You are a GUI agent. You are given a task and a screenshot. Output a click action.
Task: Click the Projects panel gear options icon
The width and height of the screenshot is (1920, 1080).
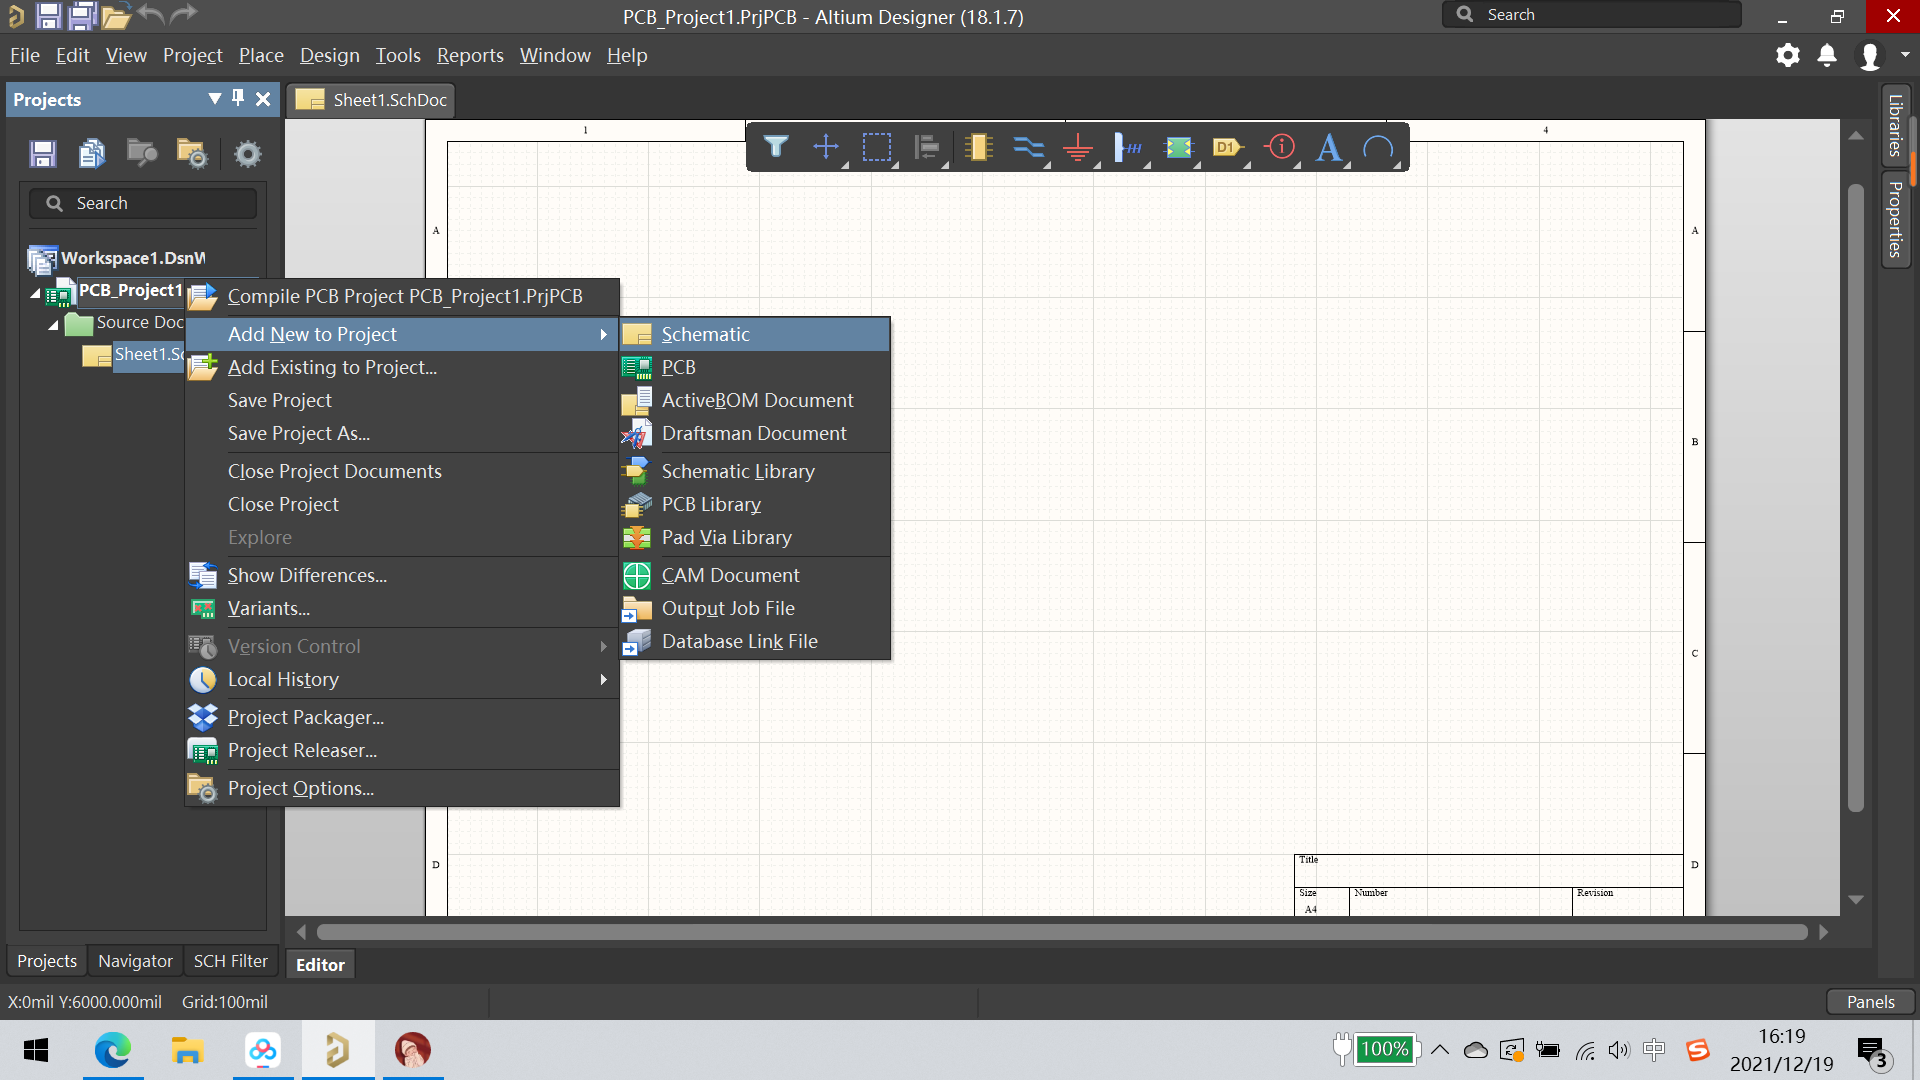point(247,154)
